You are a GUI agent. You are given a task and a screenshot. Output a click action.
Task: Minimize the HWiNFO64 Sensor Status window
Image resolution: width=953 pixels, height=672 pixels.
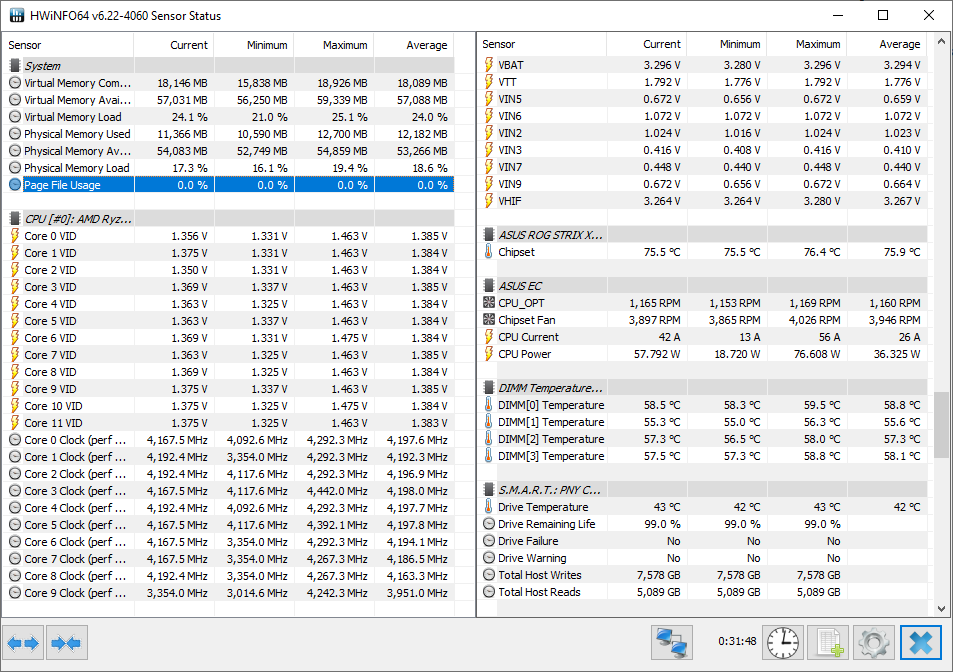coord(838,15)
